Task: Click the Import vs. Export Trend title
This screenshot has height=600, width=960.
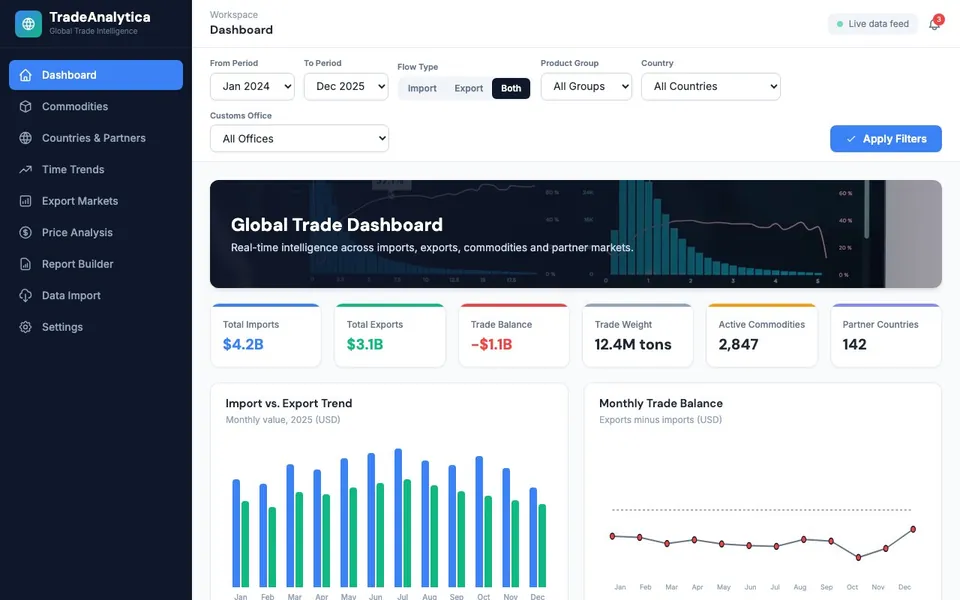Action: point(289,403)
